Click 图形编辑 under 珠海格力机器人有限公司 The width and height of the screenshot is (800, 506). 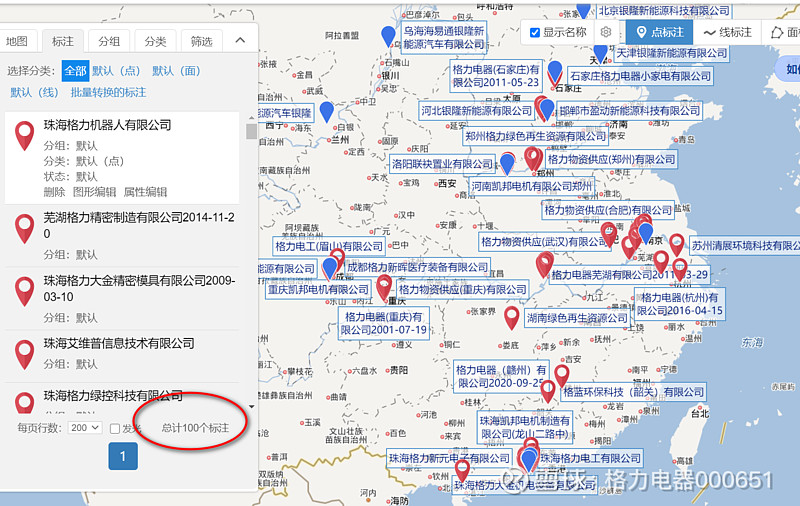click(x=95, y=192)
